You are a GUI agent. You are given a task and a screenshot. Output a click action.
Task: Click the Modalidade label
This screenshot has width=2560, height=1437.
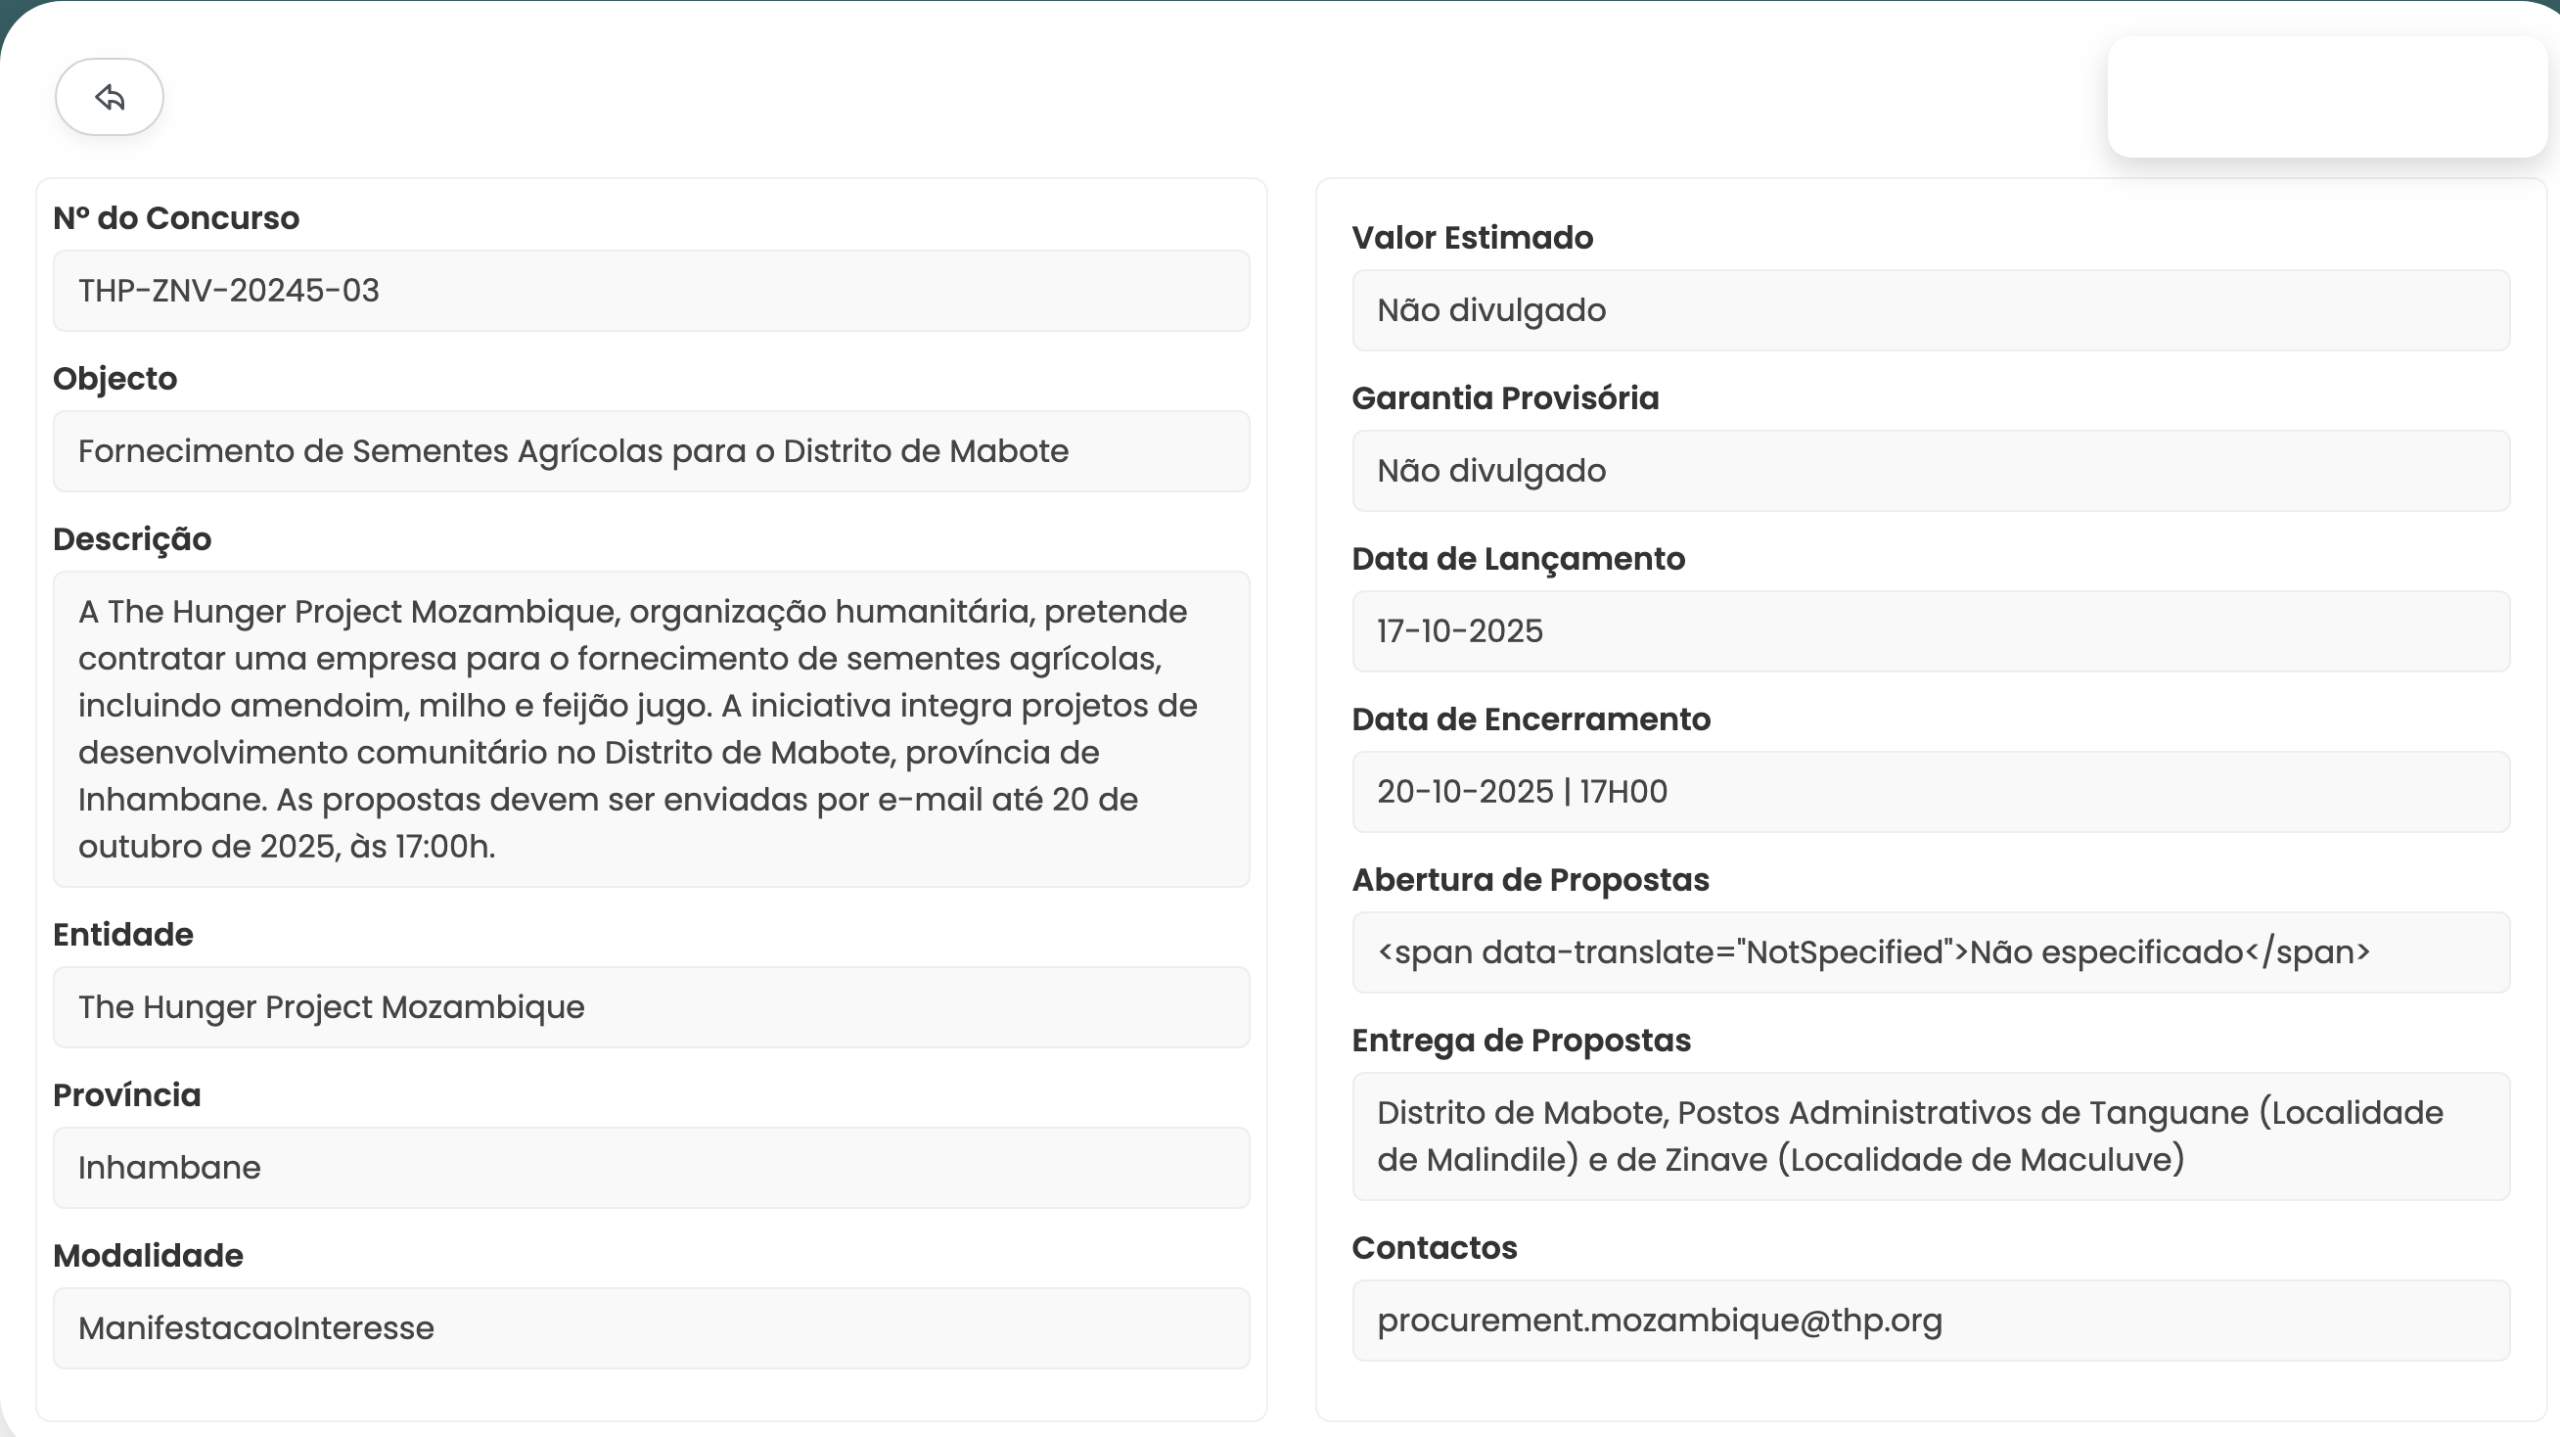coord(148,1255)
